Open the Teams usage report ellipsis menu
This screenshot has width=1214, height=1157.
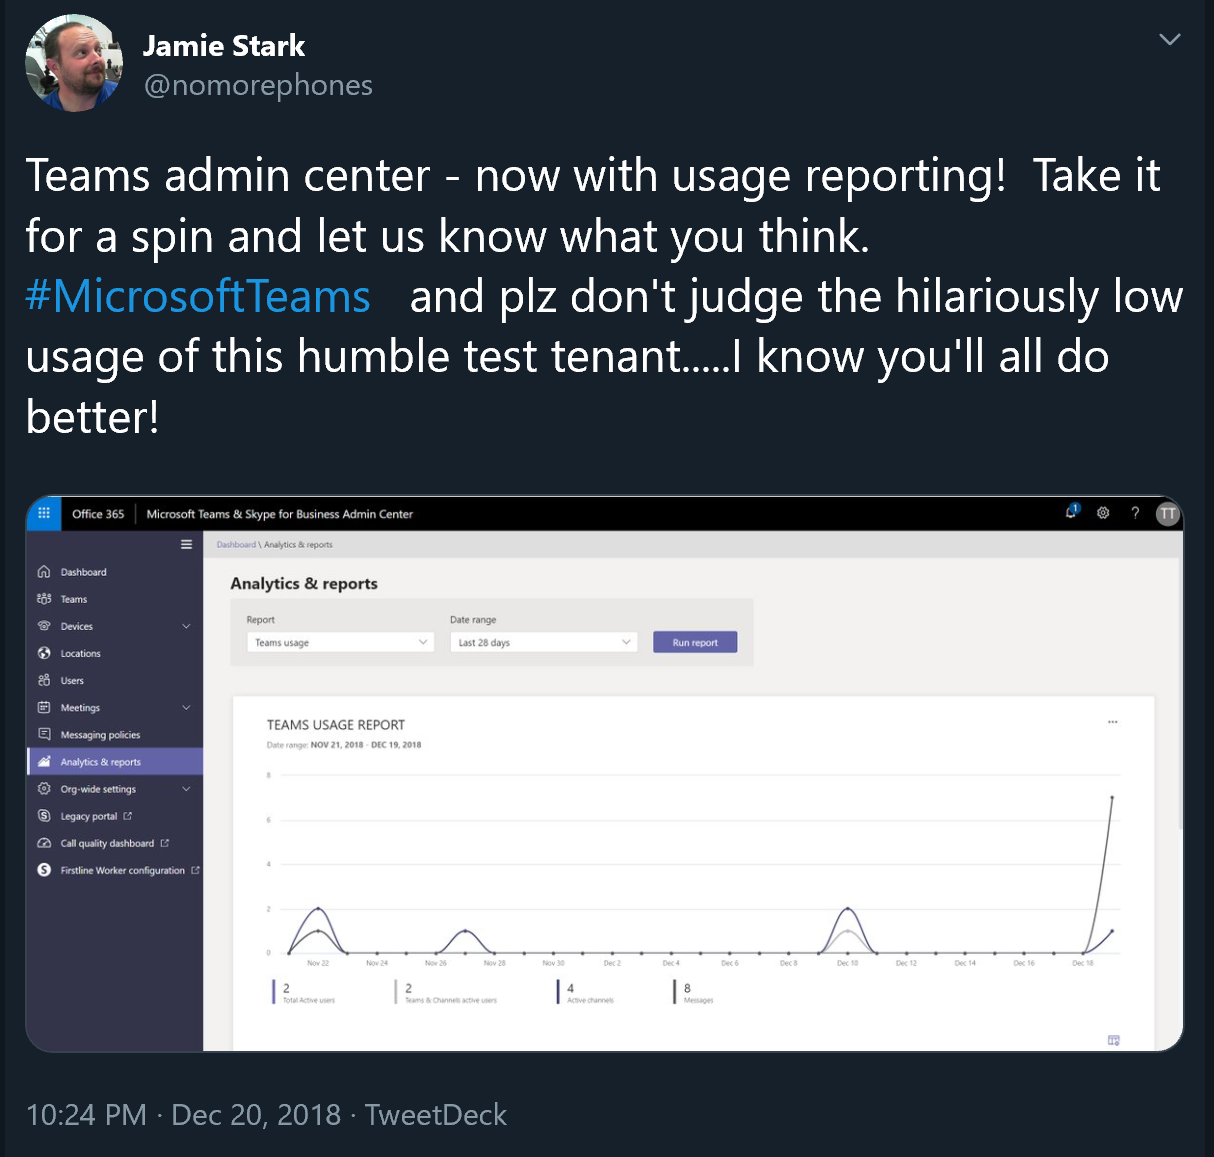click(x=1112, y=722)
